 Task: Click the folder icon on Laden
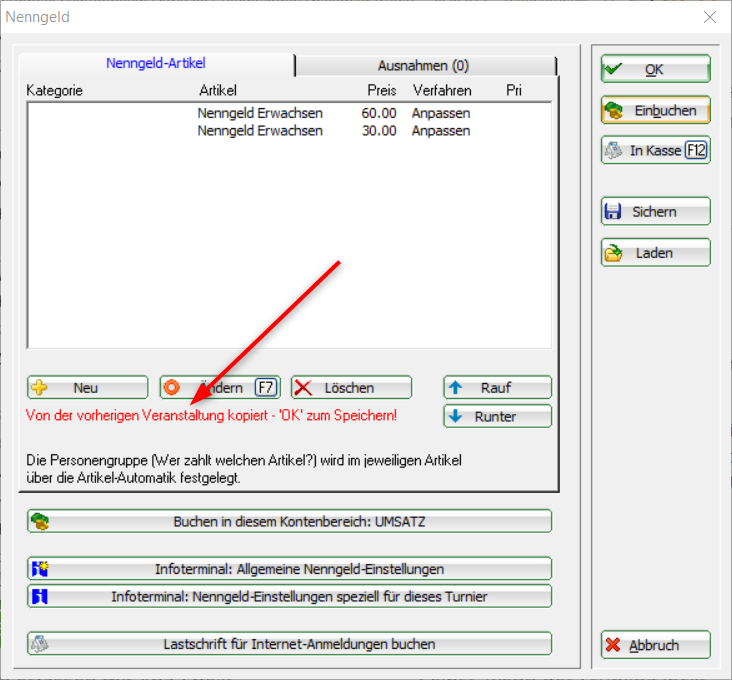tap(613, 252)
